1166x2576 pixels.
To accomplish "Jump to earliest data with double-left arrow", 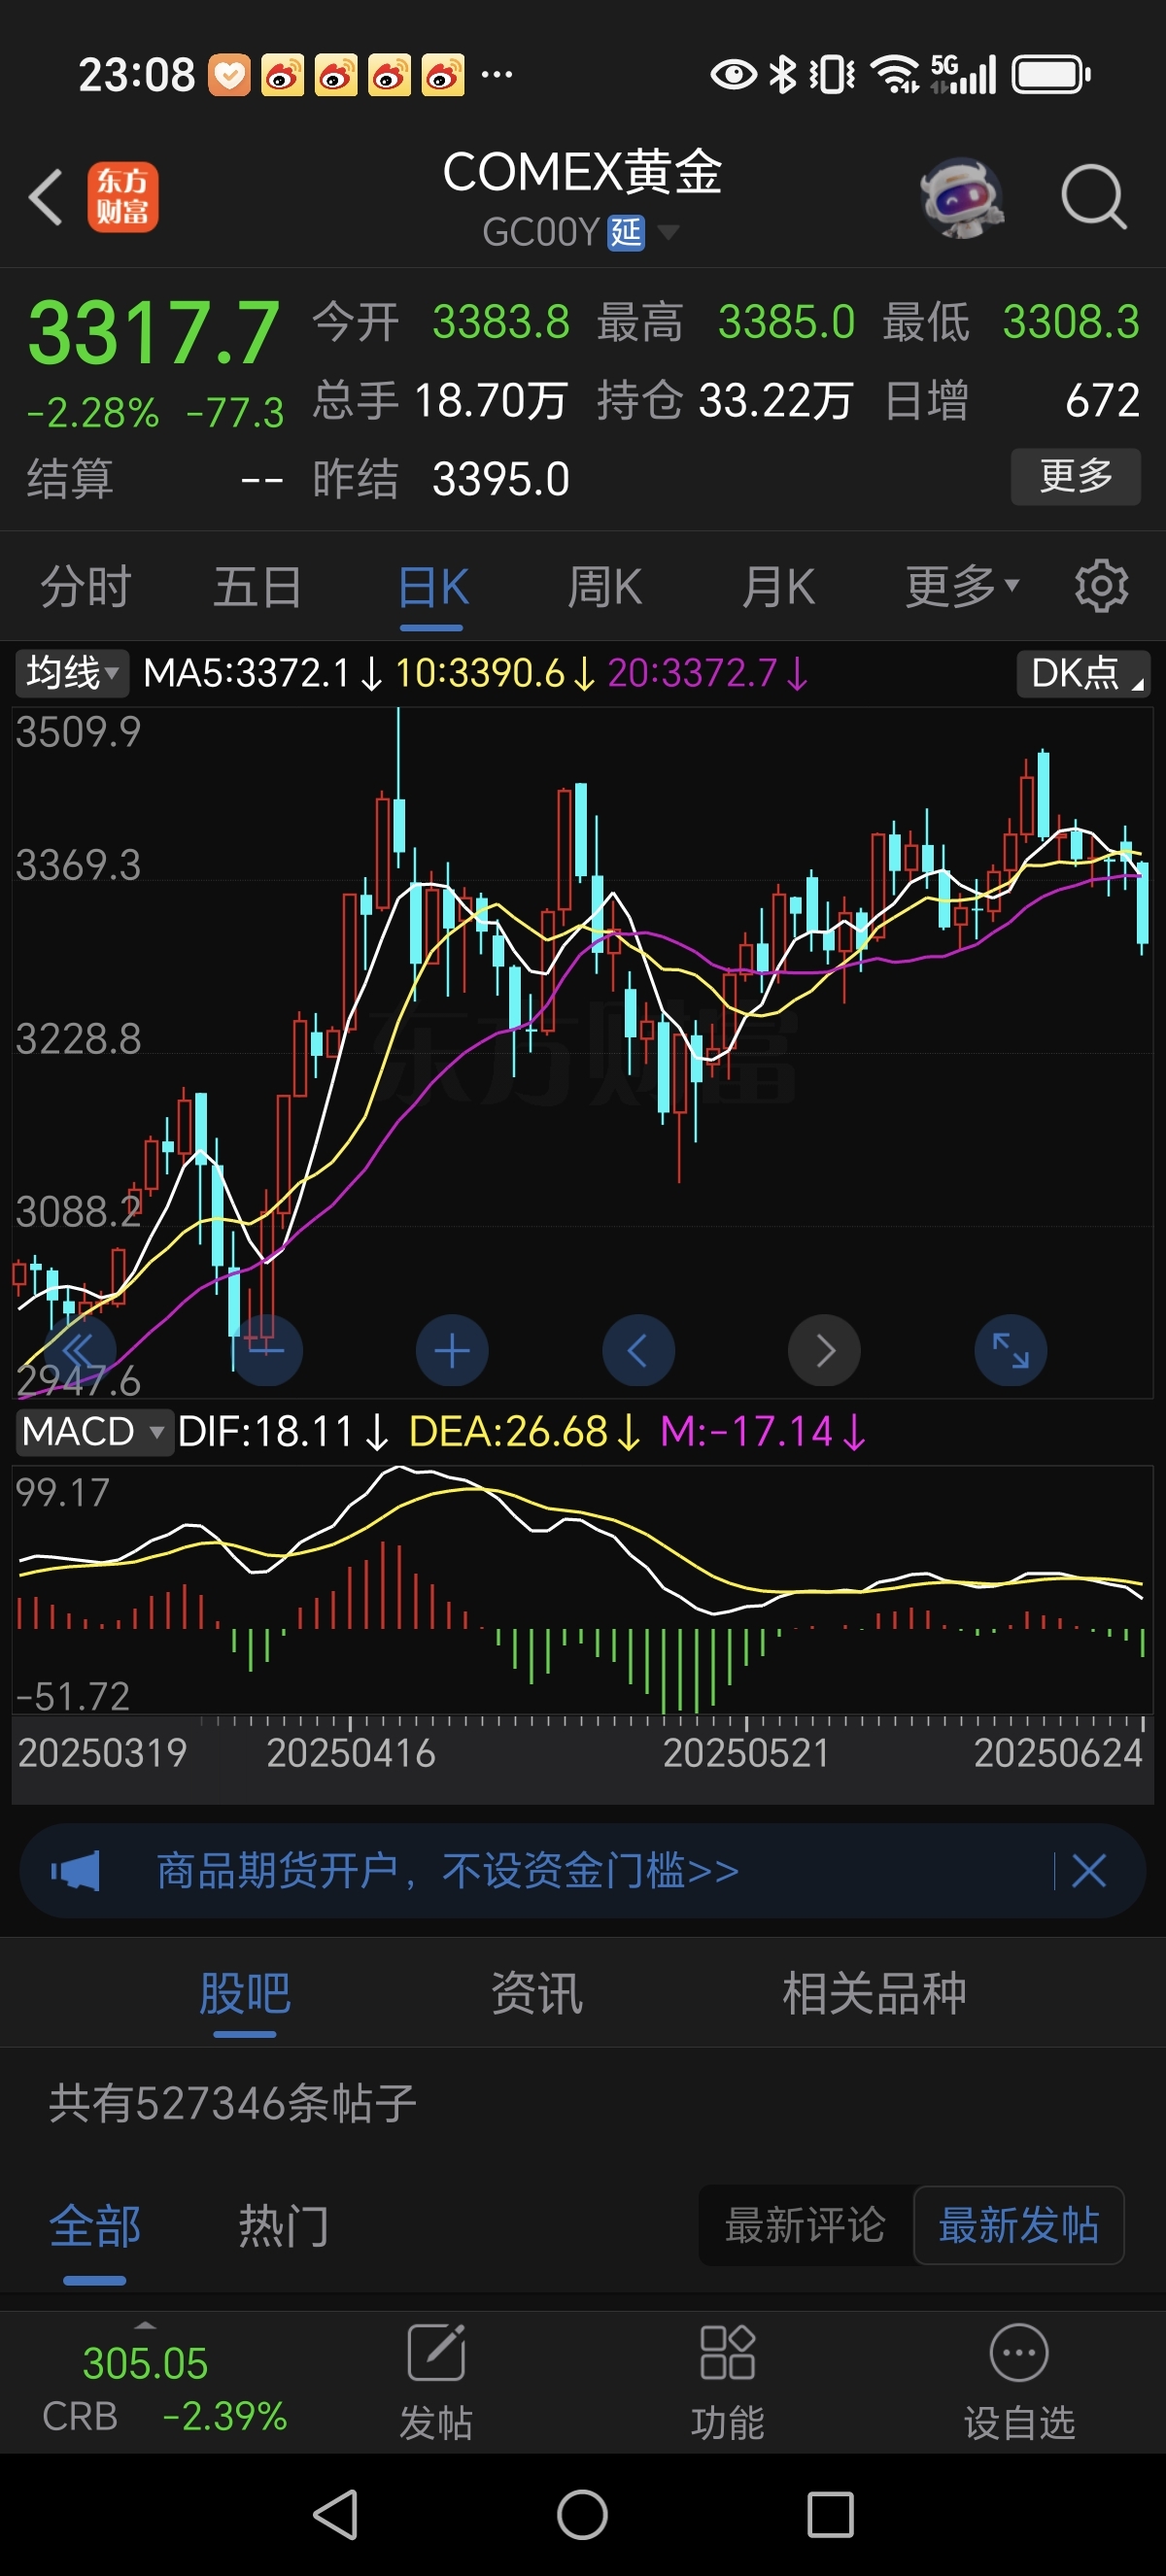I will pos(79,1351).
